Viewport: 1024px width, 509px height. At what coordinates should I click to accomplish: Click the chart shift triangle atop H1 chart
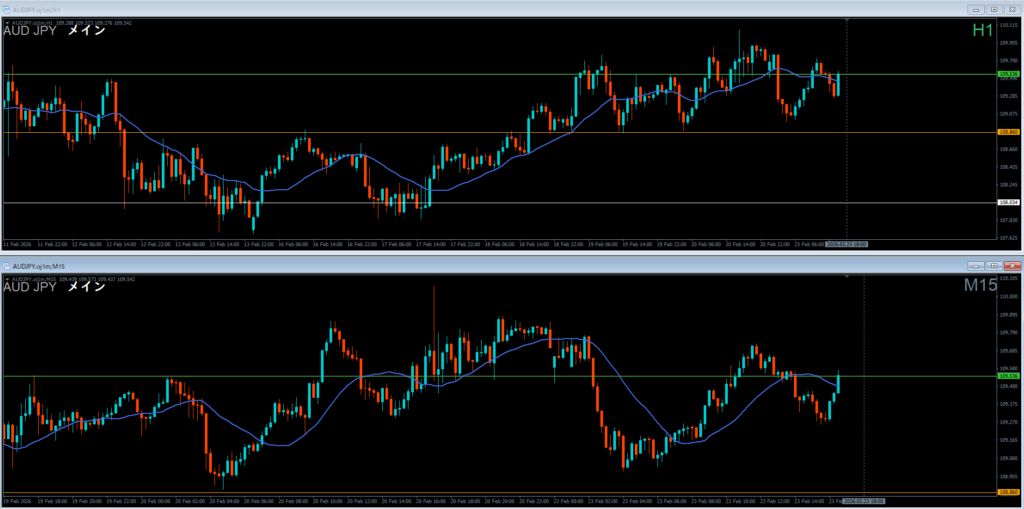[x=847, y=19]
